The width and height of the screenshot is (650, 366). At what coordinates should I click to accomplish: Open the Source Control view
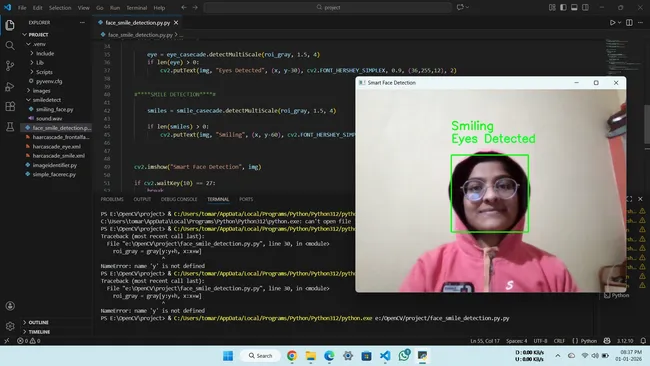tap(10, 66)
